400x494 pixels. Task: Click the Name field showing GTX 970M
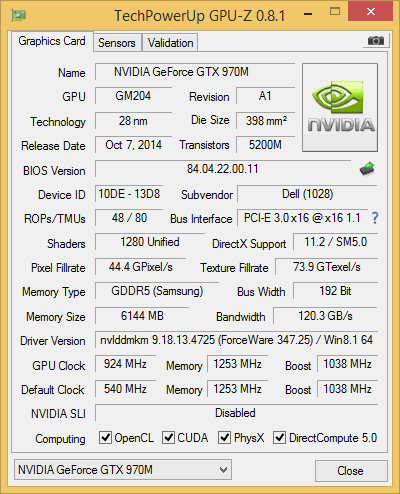coord(195,72)
